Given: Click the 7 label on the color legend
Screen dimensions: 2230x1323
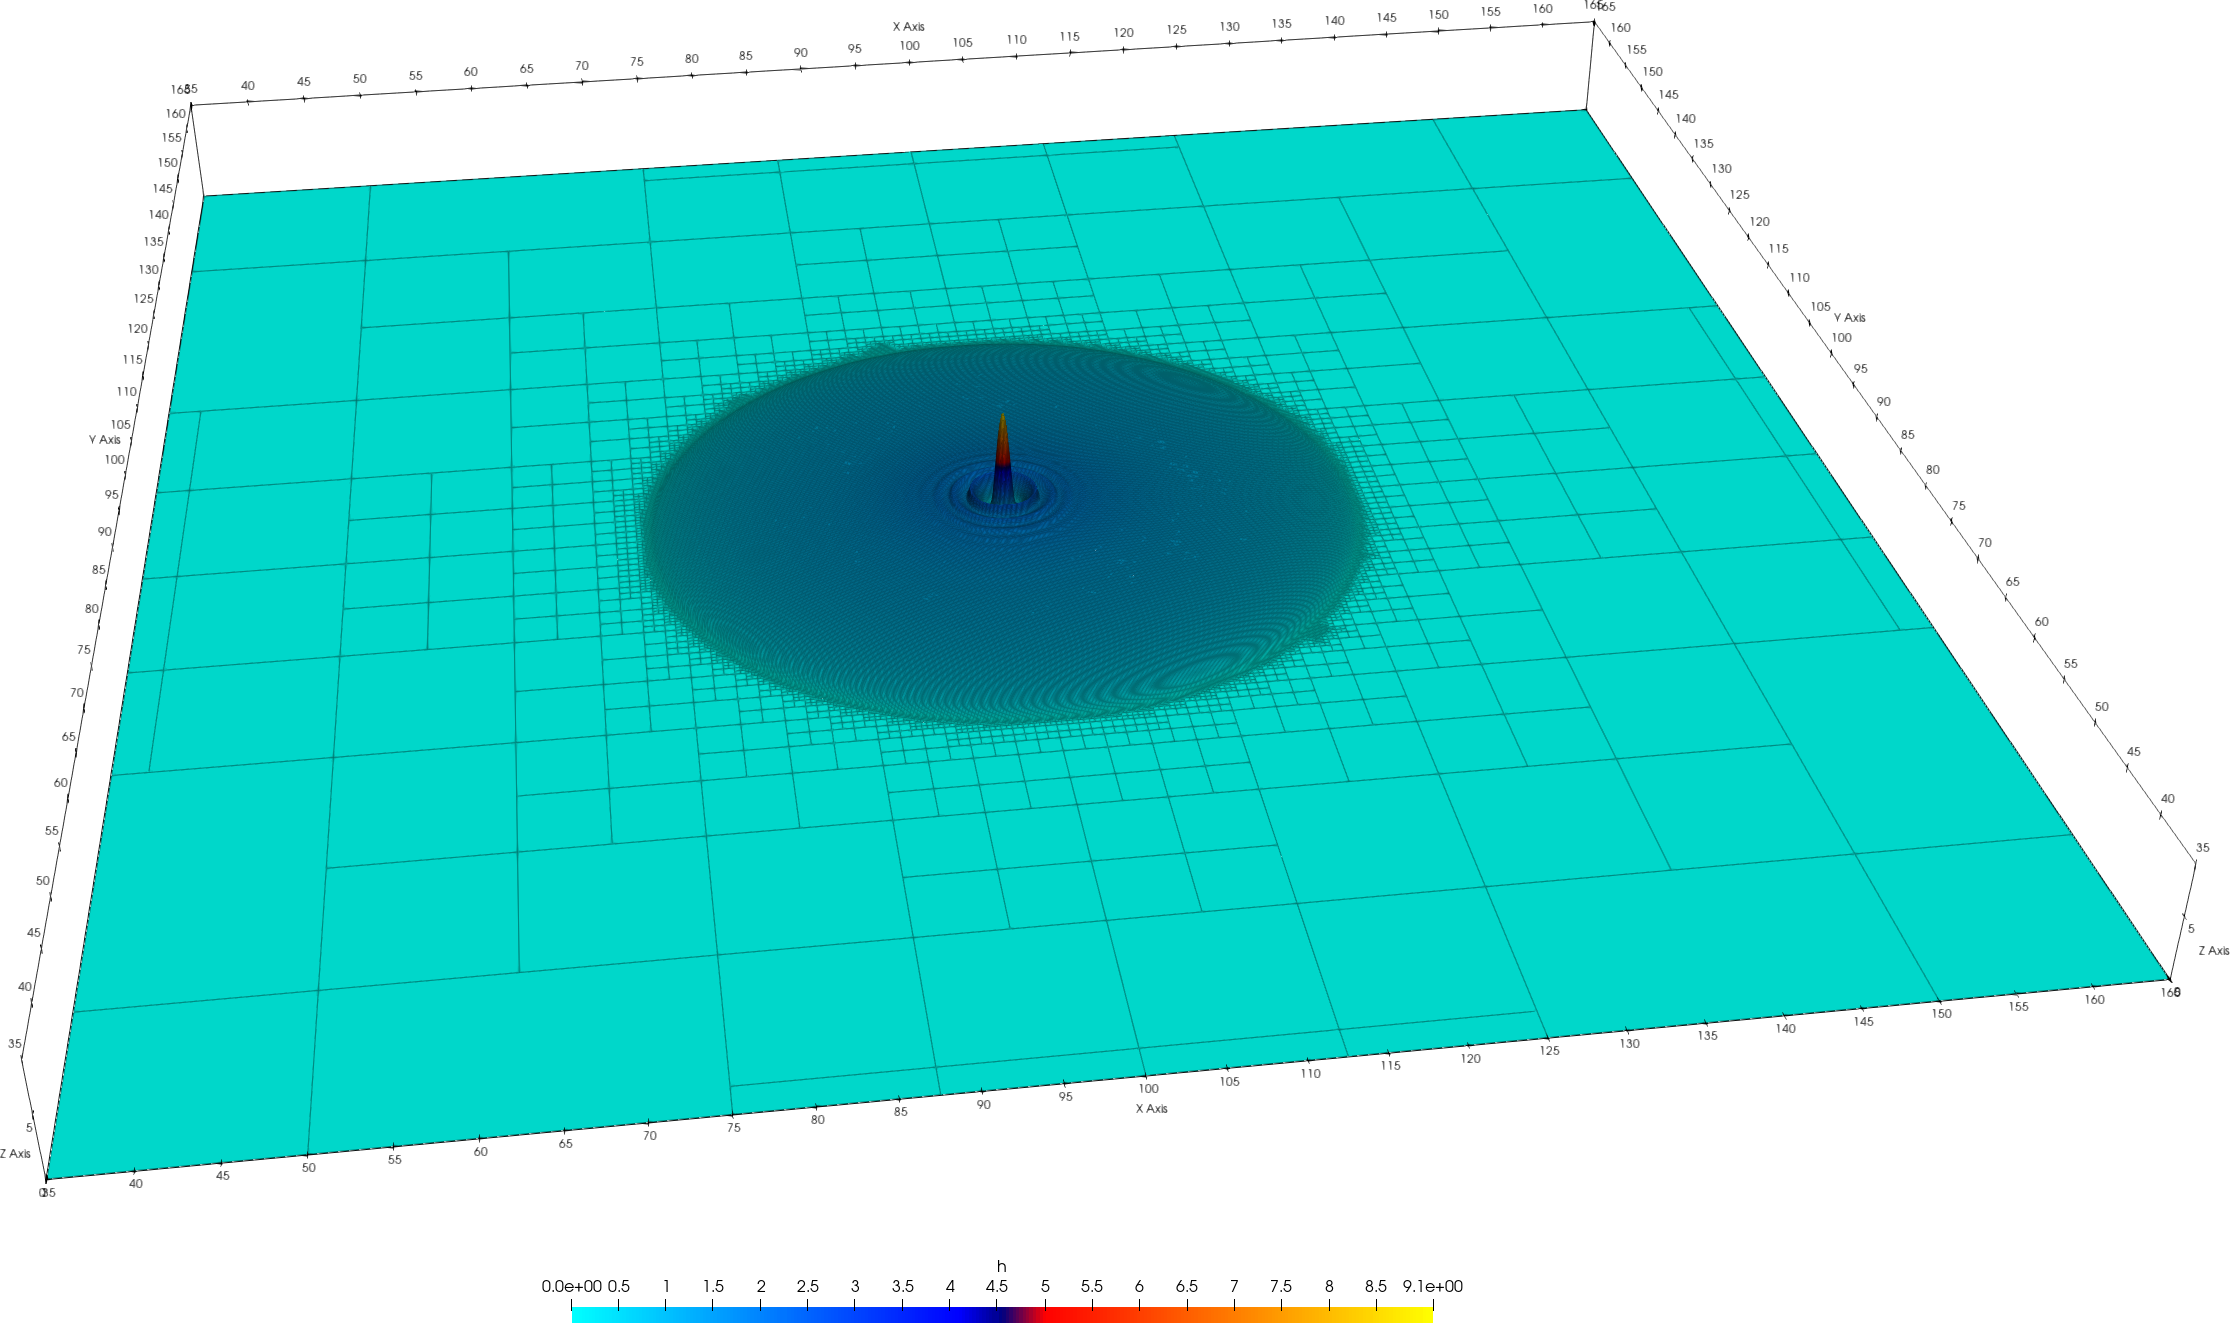Looking at the screenshot, I should (1233, 1286).
